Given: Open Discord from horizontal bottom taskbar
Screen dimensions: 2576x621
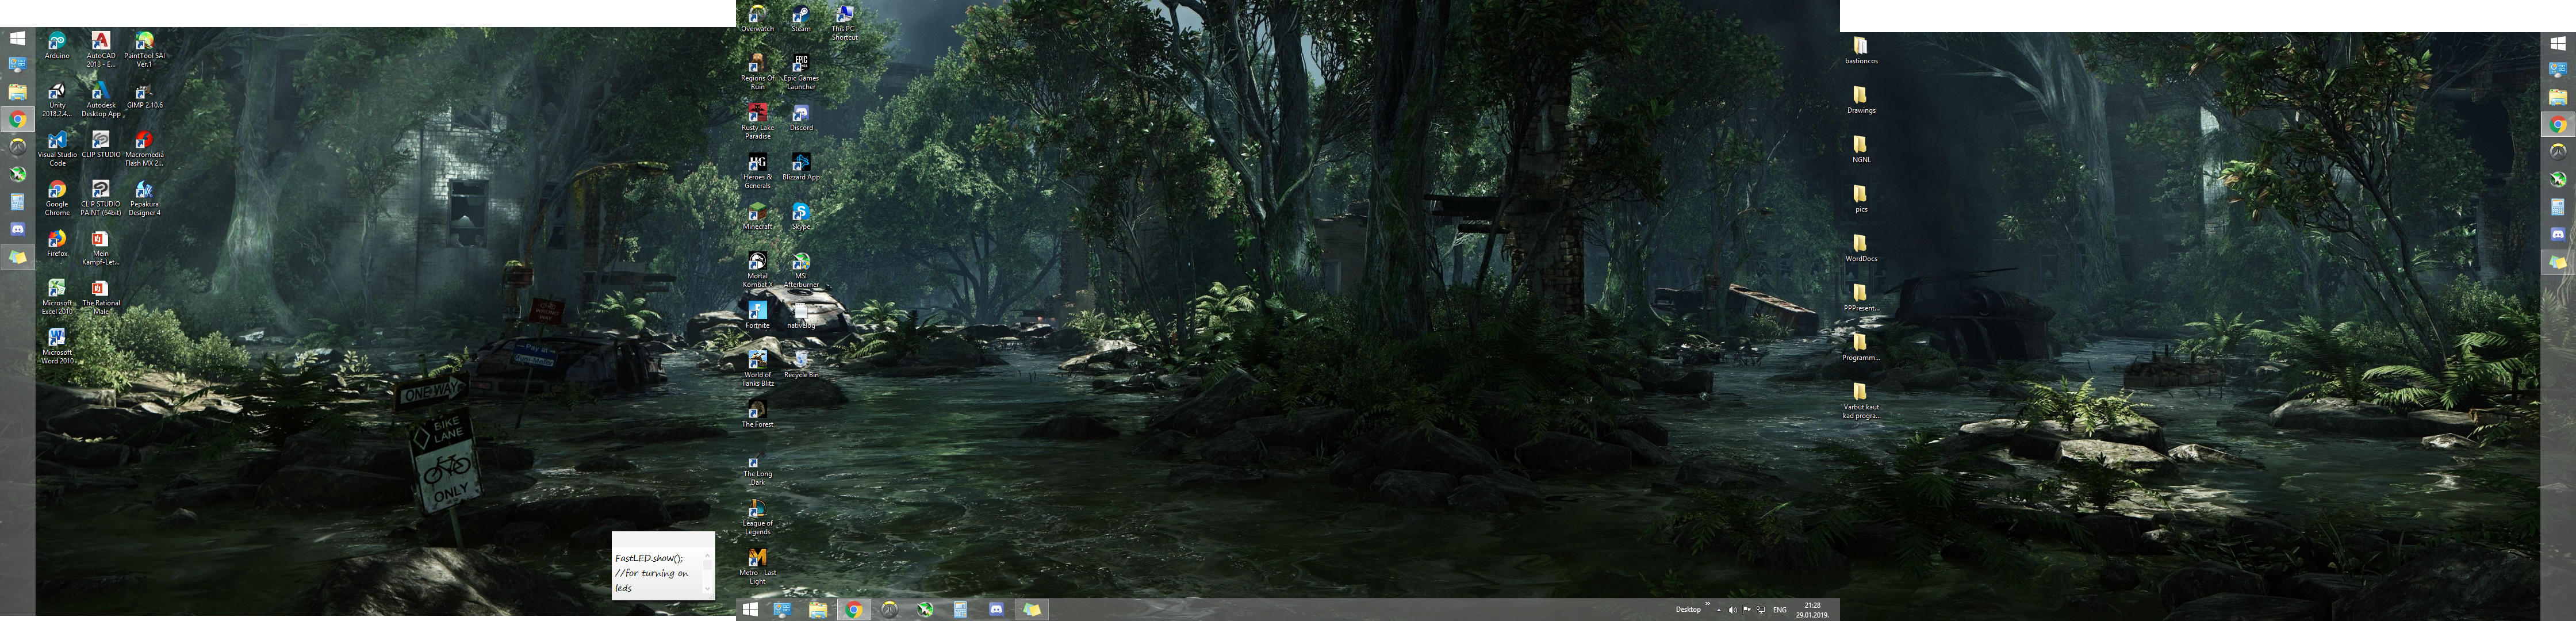Looking at the screenshot, I should pyautogui.click(x=996, y=609).
